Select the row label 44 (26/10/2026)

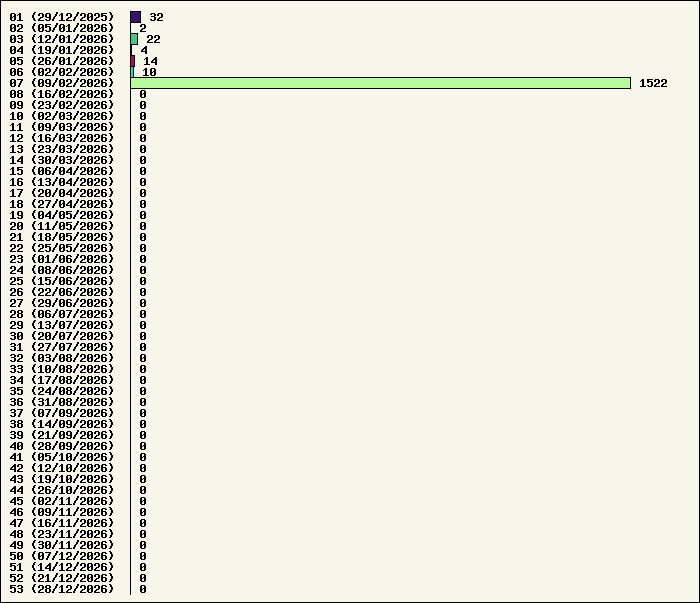pos(62,490)
